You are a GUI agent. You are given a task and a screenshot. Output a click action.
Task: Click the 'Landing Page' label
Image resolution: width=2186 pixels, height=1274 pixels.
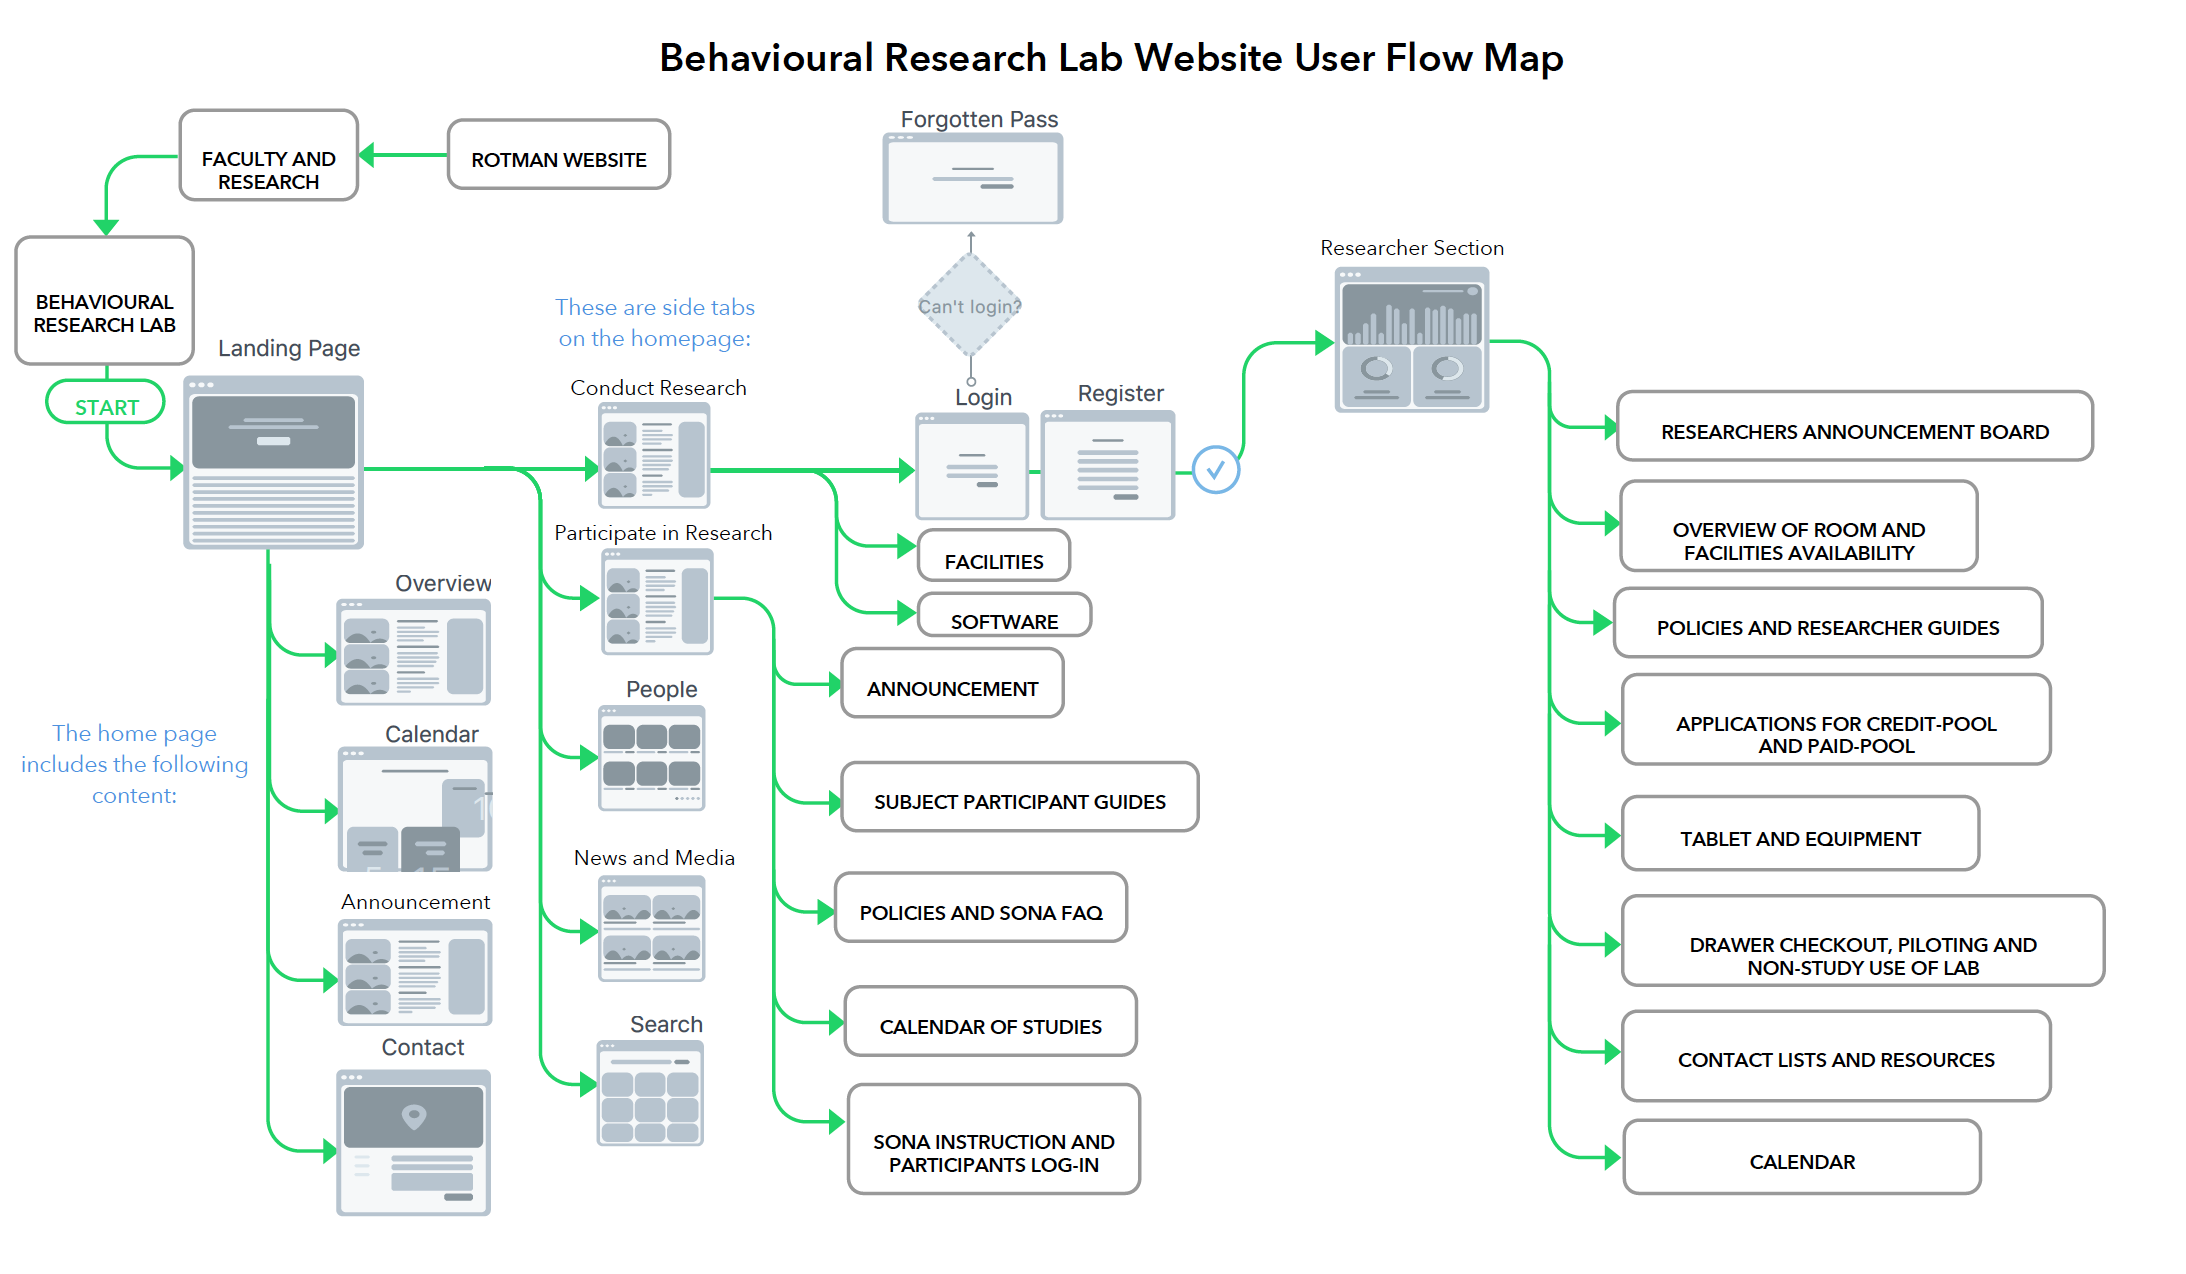tap(289, 348)
